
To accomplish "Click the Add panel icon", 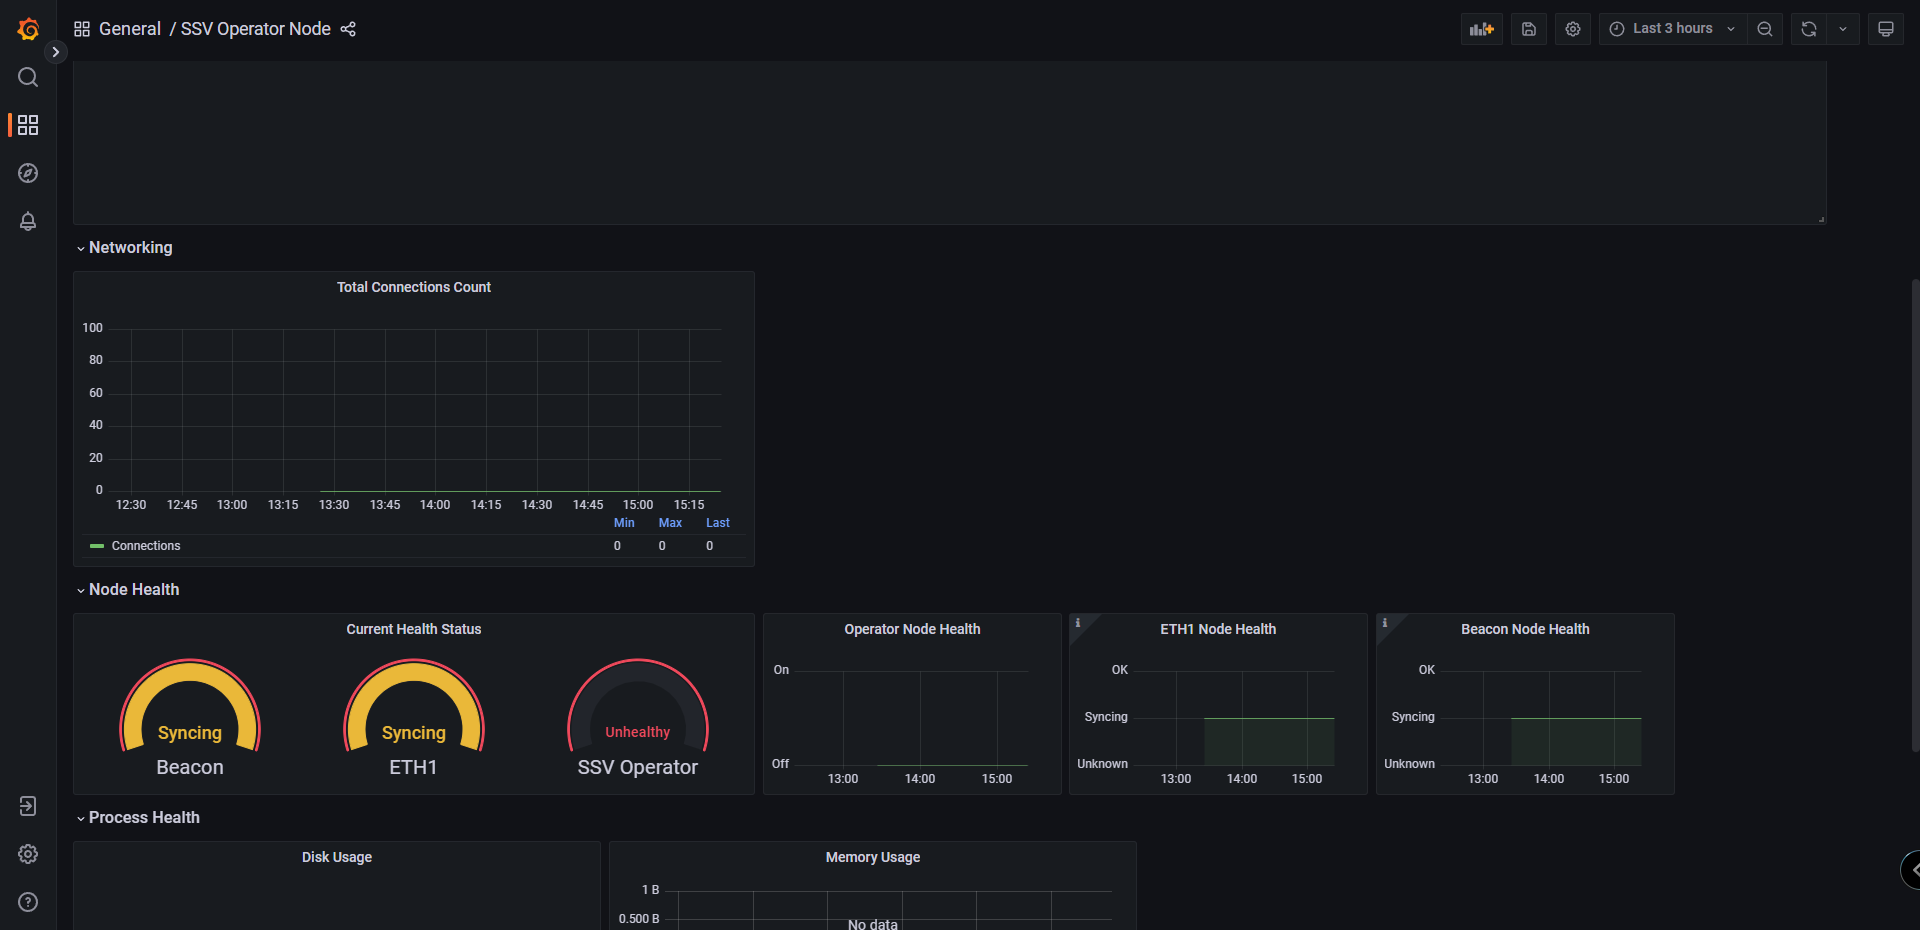I will pos(1482,29).
